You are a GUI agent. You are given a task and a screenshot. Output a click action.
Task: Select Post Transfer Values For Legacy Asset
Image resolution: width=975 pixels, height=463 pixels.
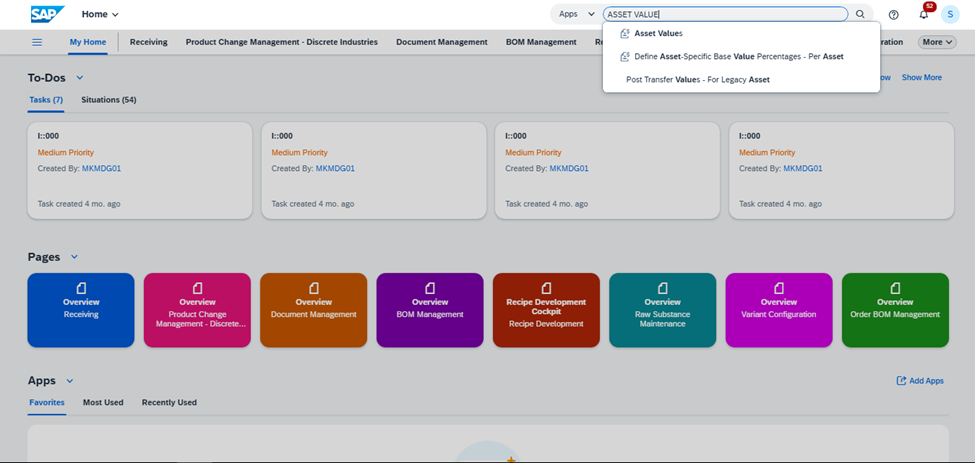click(x=741, y=80)
